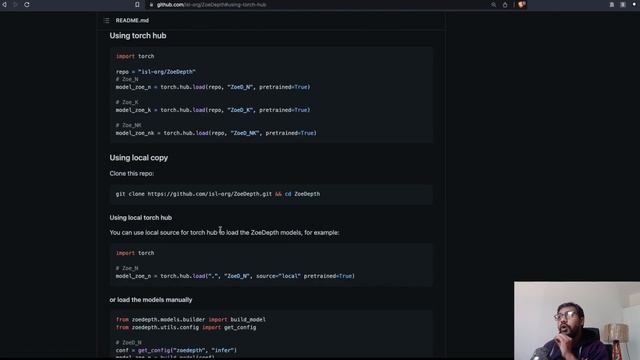
Task: Open the Brave Shields lion icon
Action: (x=521, y=5)
